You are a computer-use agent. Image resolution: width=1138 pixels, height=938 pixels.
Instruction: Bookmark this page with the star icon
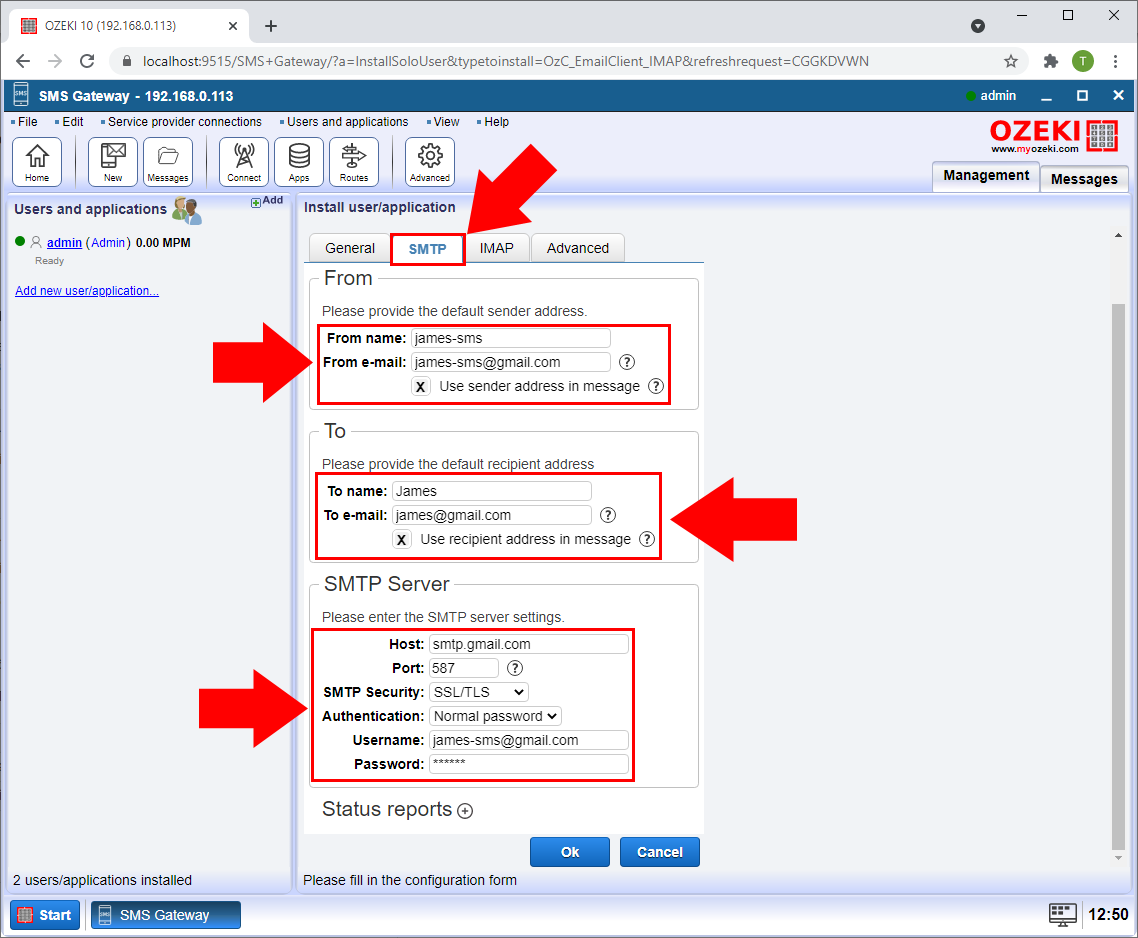coord(1011,61)
